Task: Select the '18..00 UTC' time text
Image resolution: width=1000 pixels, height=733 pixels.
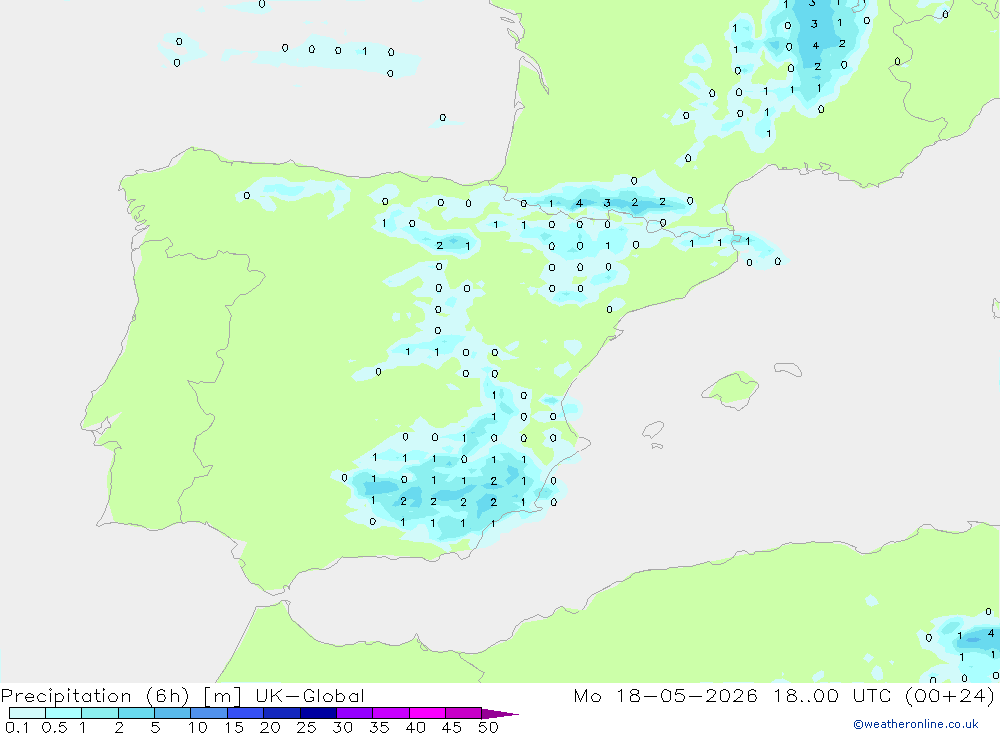Action: pos(832,696)
